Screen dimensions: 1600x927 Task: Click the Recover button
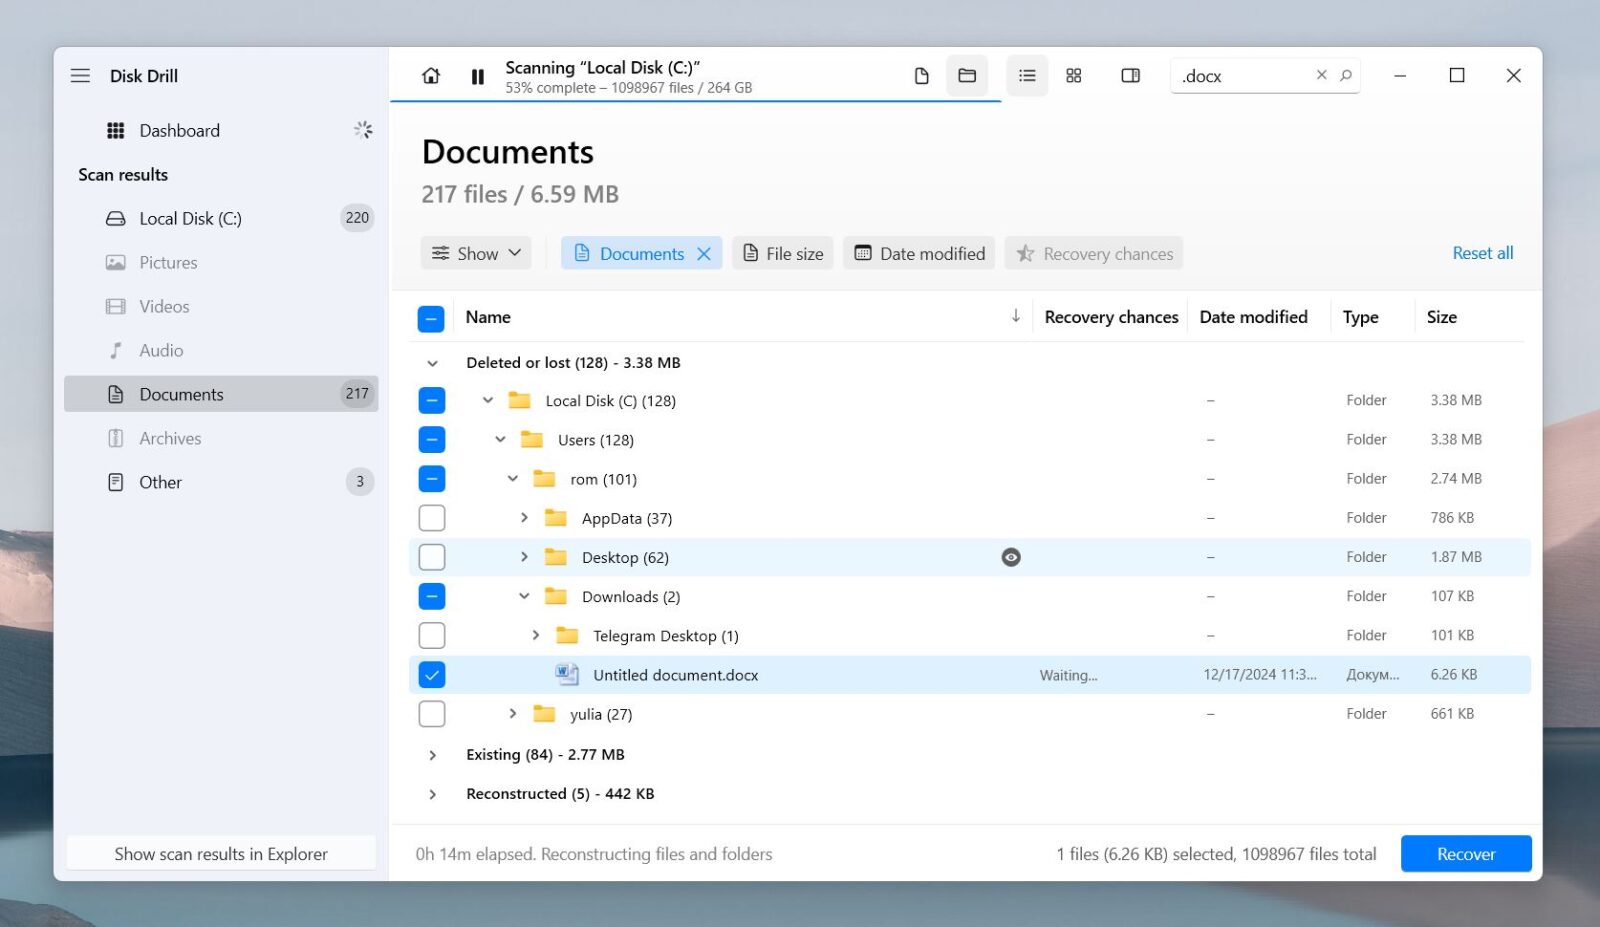coord(1465,853)
